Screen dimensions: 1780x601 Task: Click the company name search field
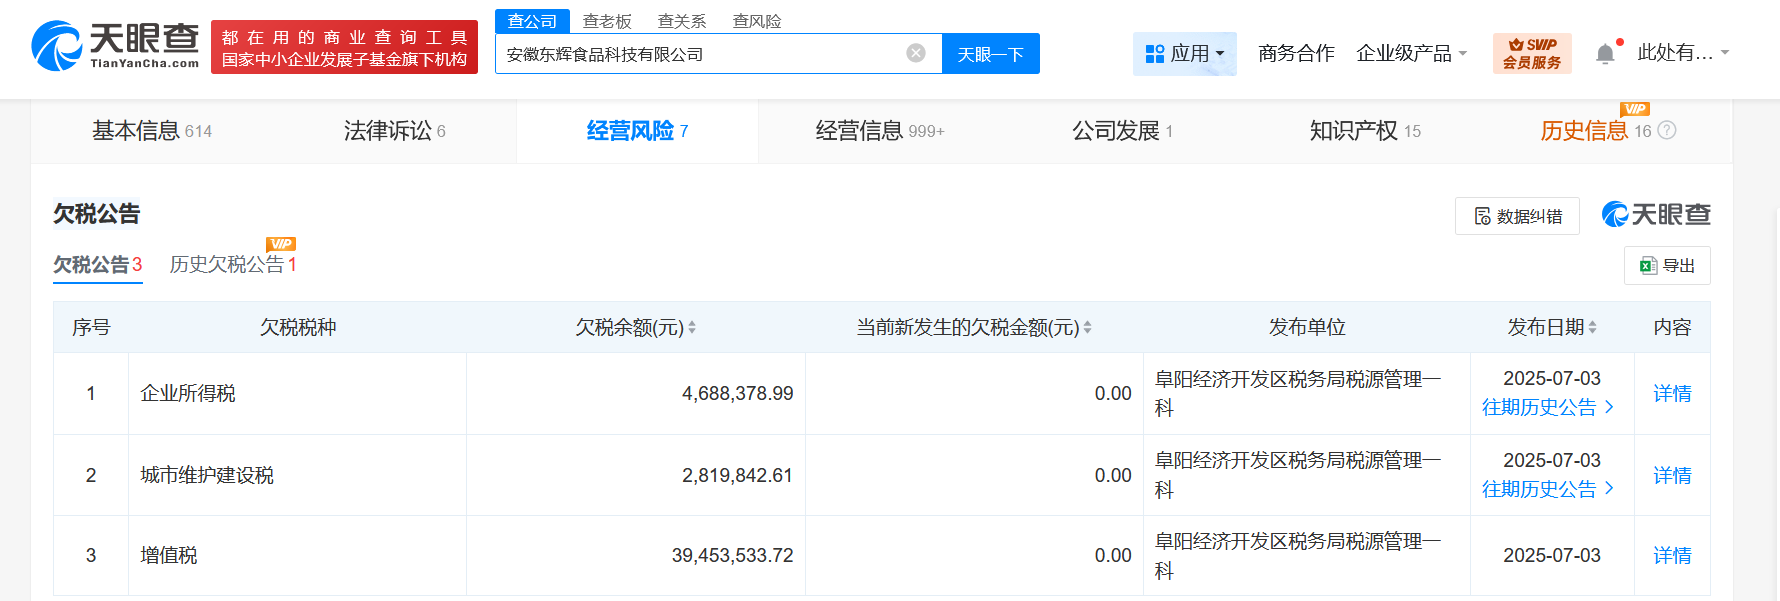pos(700,54)
